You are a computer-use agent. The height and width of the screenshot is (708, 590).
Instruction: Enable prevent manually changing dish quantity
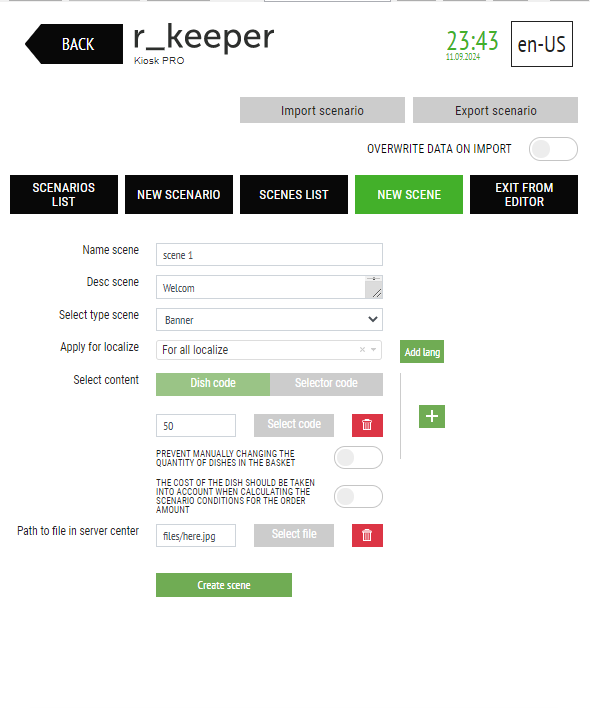click(x=358, y=458)
